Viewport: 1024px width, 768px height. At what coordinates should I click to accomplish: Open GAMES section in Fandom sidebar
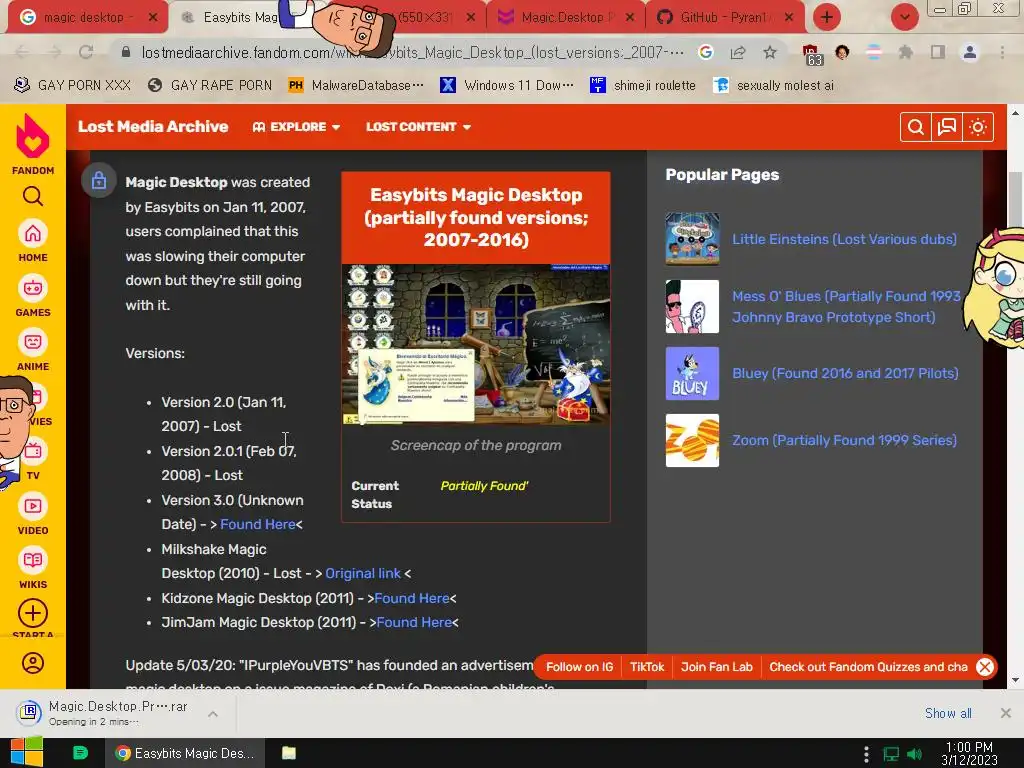(x=33, y=296)
